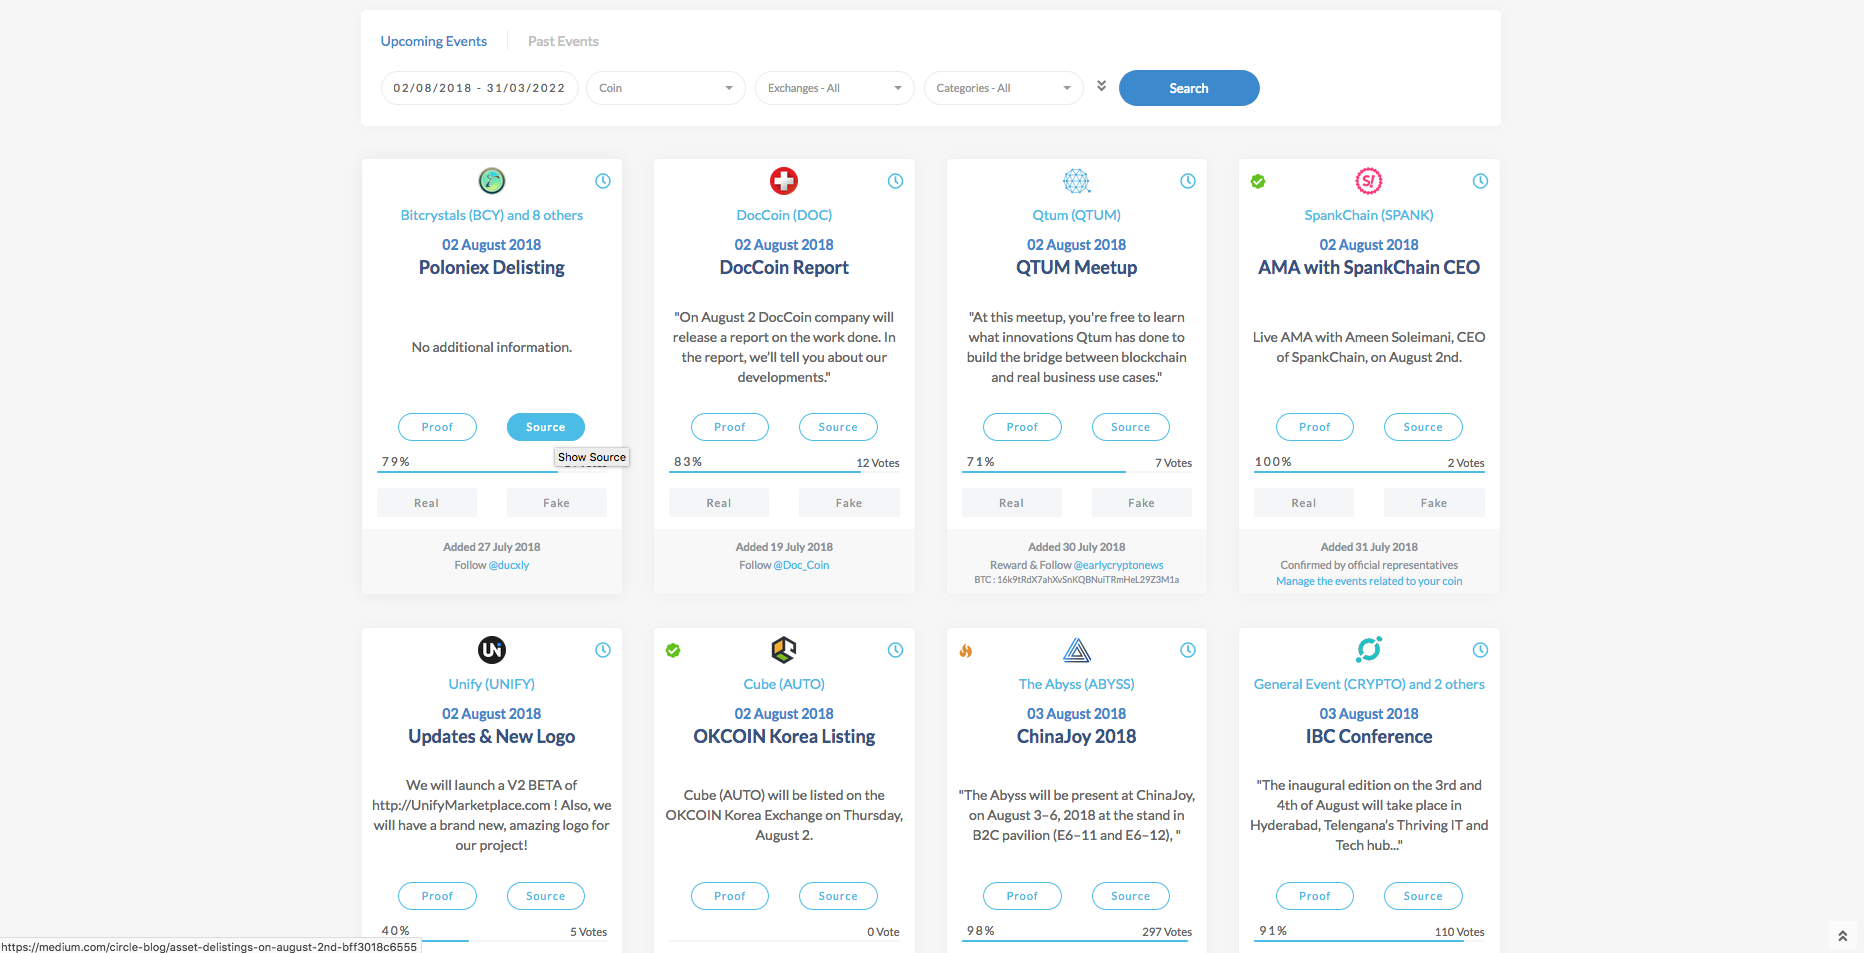
Task: Switch to the Past Events tab
Action: coord(563,41)
